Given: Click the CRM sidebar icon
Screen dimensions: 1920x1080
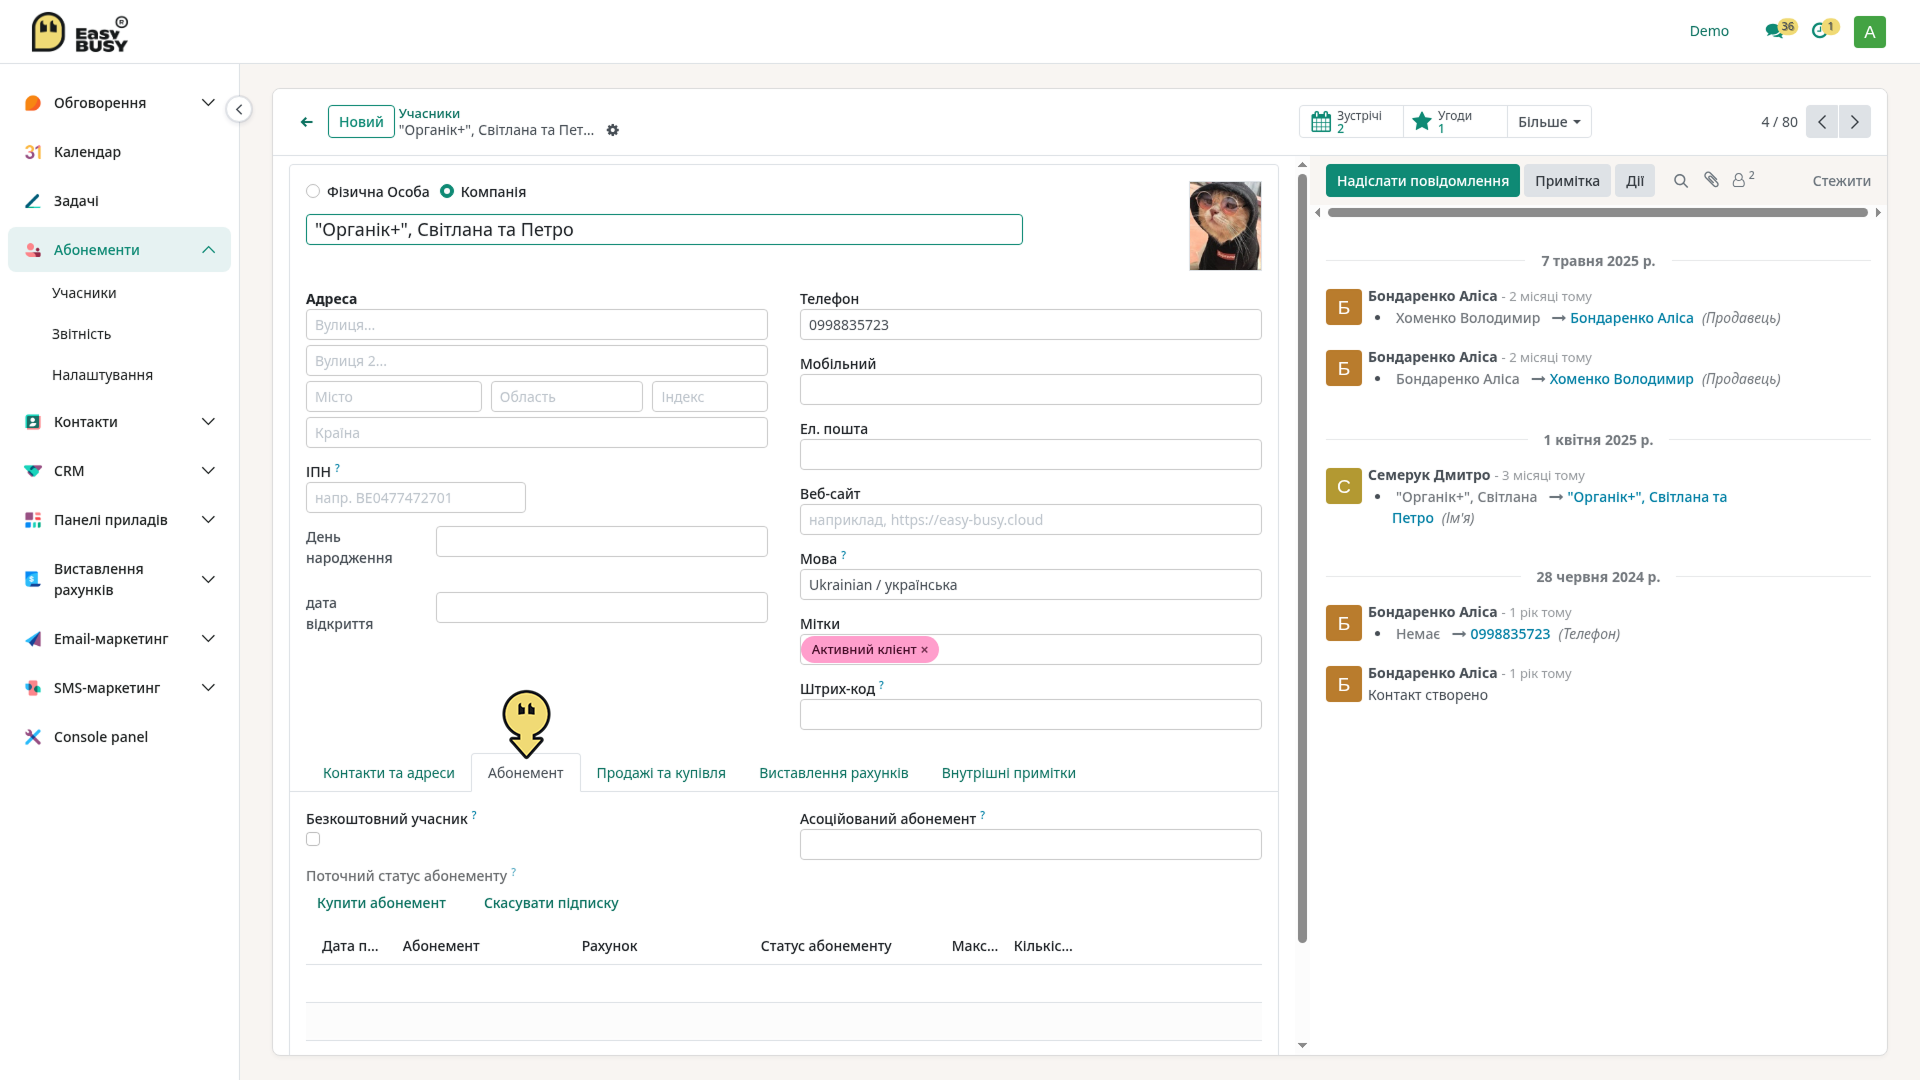Looking at the screenshot, I should pos(33,471).
